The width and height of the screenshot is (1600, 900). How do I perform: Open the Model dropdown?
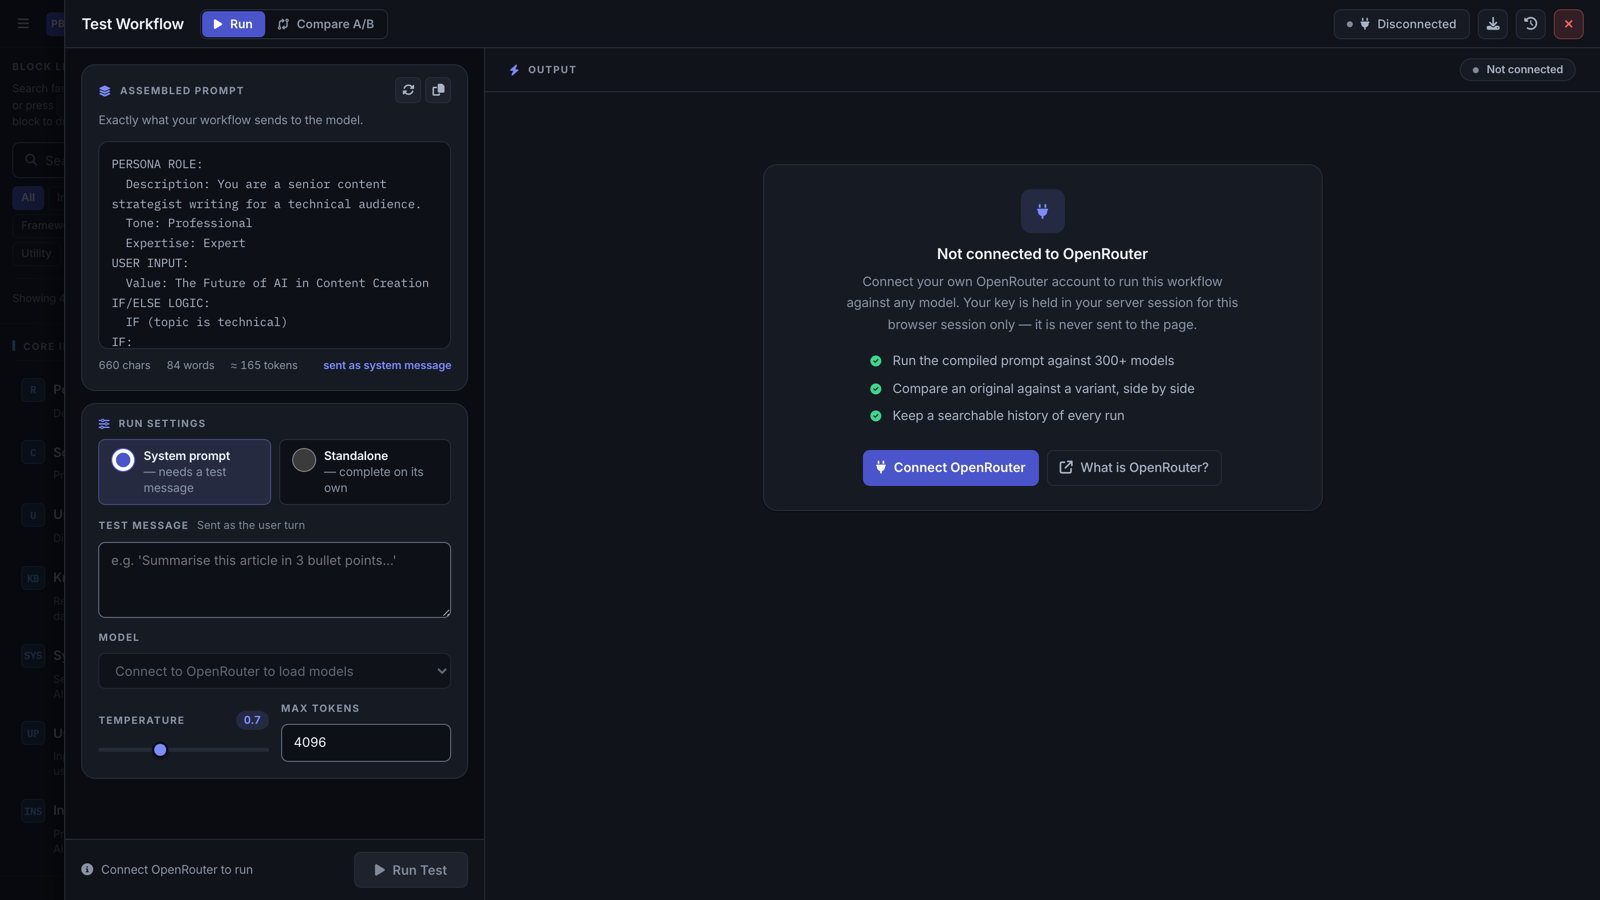click(x=275, y=671)
